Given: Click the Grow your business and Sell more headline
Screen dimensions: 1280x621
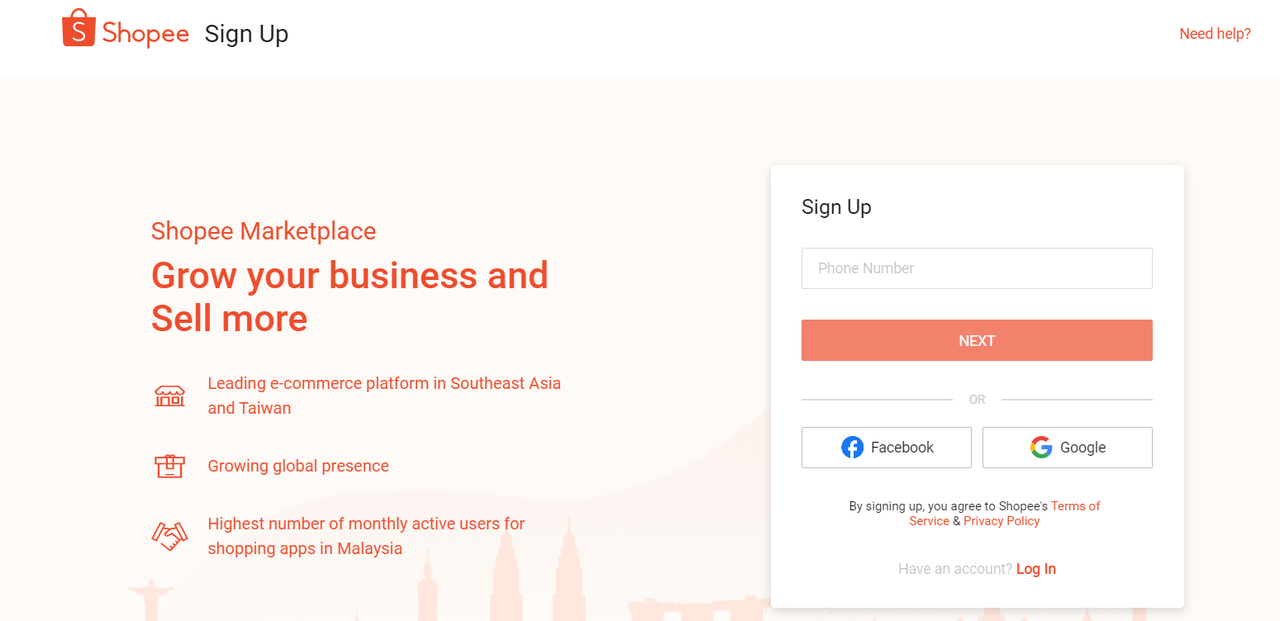Looking at the screenshot, I should [x=350, y=297].
